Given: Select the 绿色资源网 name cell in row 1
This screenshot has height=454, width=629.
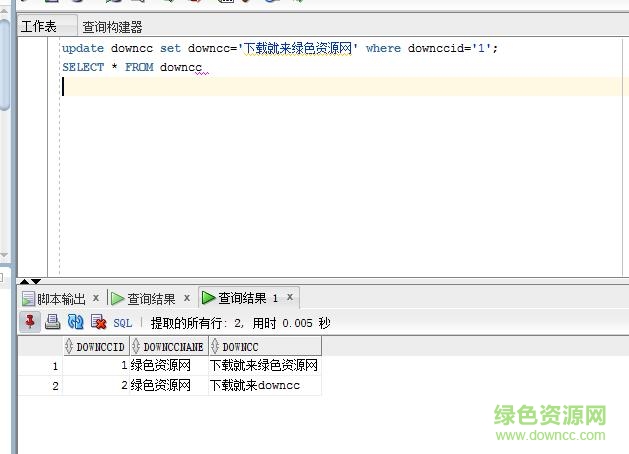Looking at the screenshot, I should click(x=169, y=365).
